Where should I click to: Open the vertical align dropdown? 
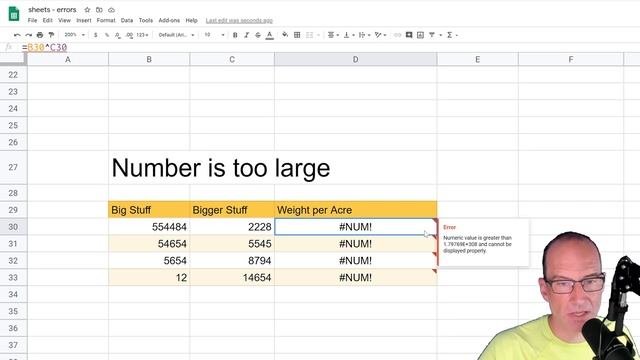click(x=349, y=35)
